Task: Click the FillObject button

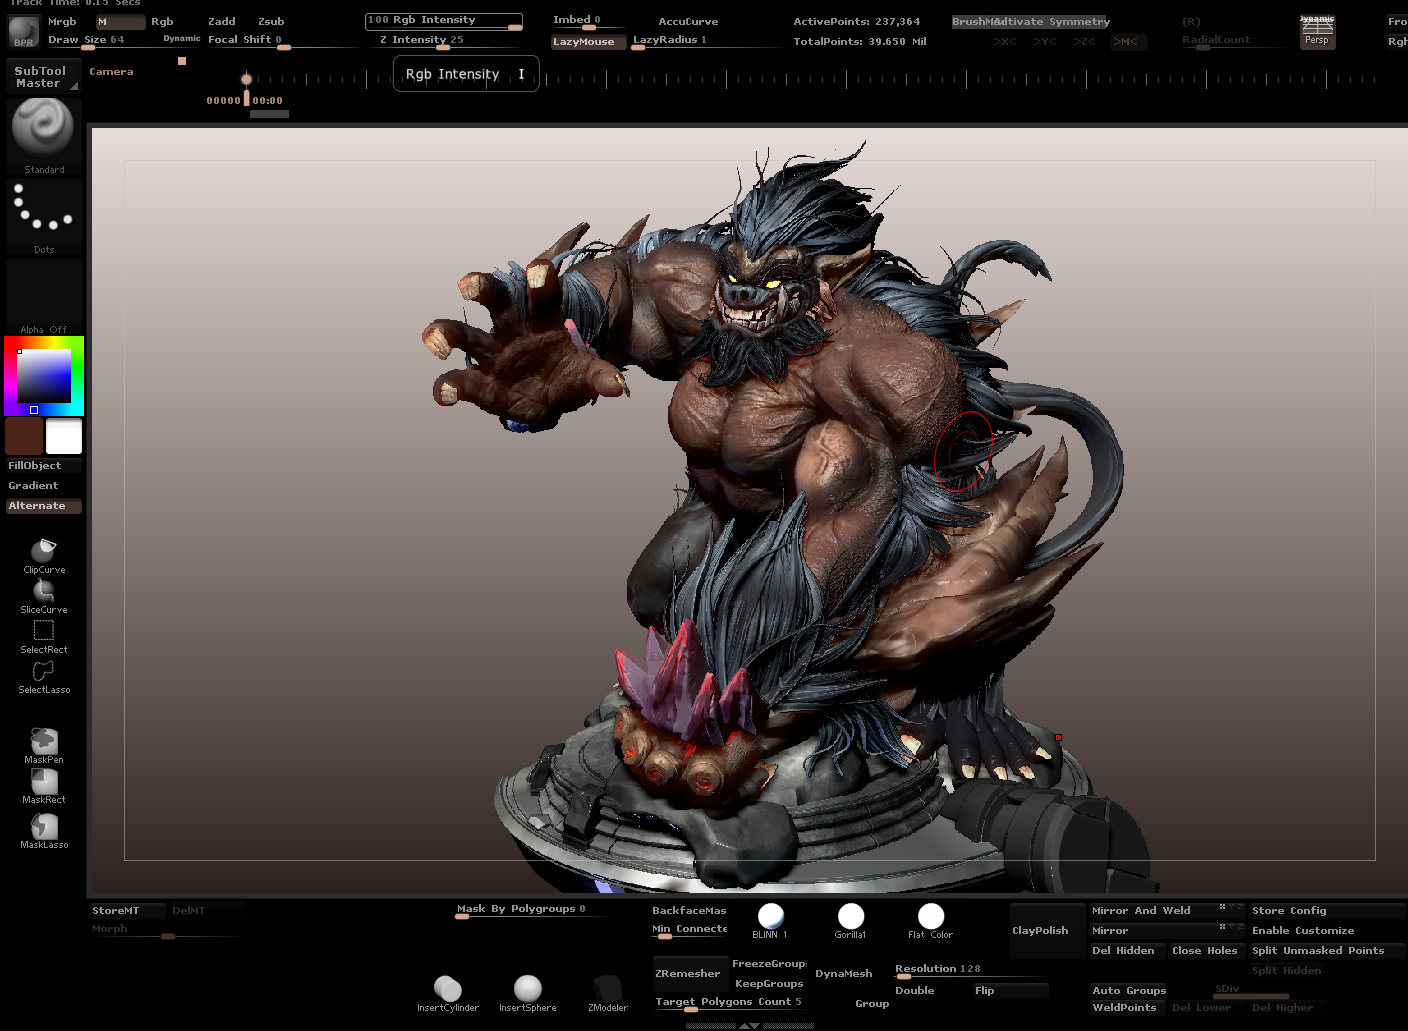Action: (x=44, y=466)
